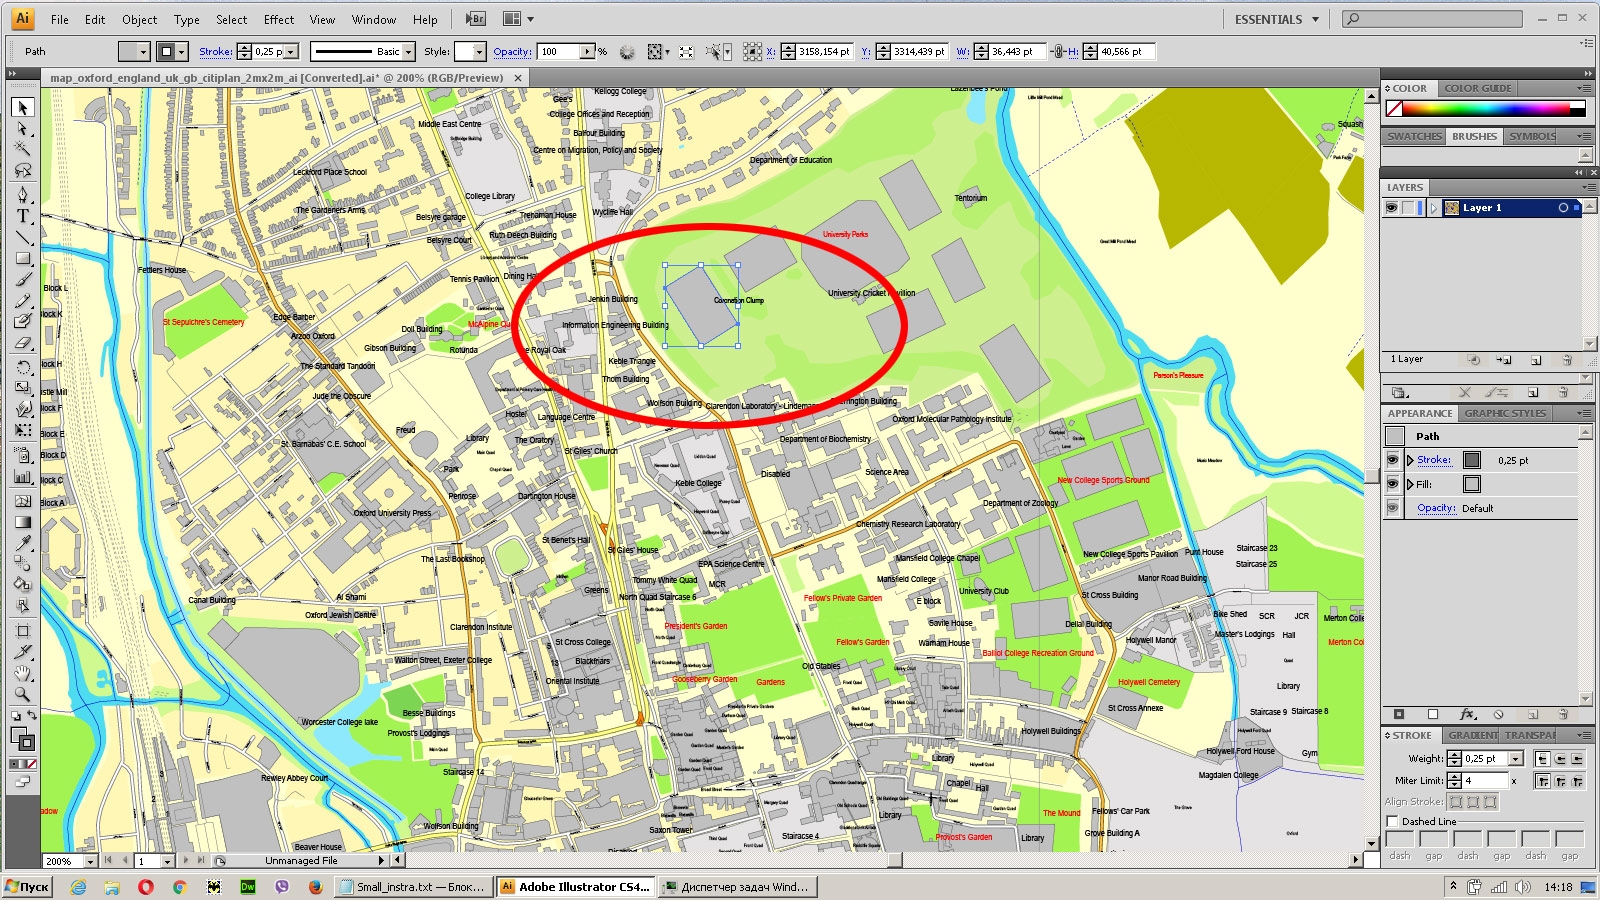Open Small_instra.txt from the Windows taskbar
1600x900 pixels.
point(412,886)
